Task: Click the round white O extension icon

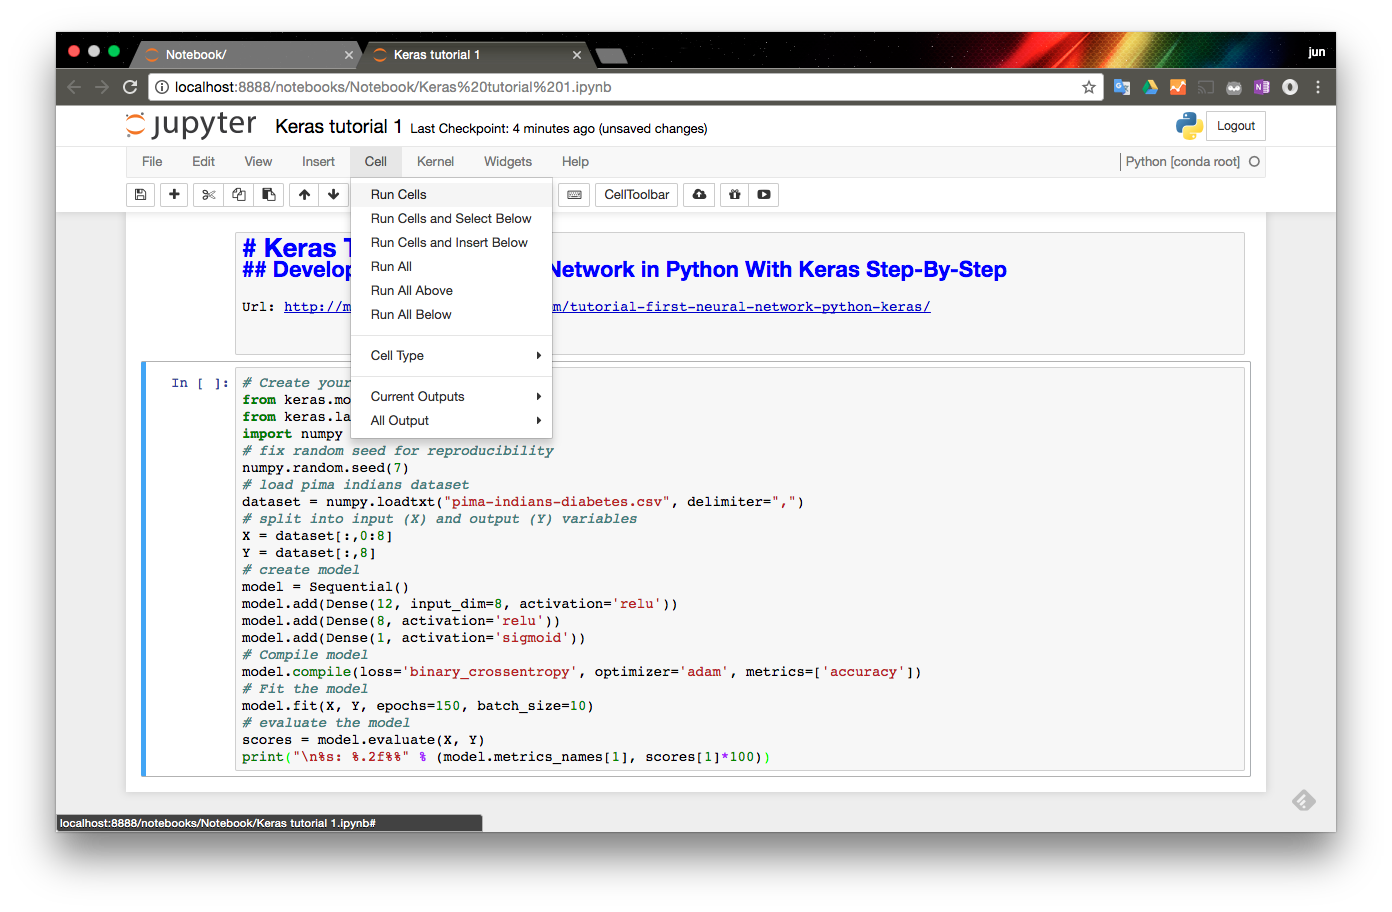Action: (1290, 87)
